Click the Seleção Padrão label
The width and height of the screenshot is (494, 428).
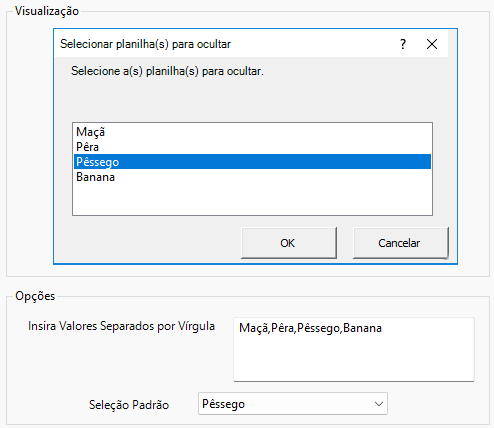click(x=129, y=405)
